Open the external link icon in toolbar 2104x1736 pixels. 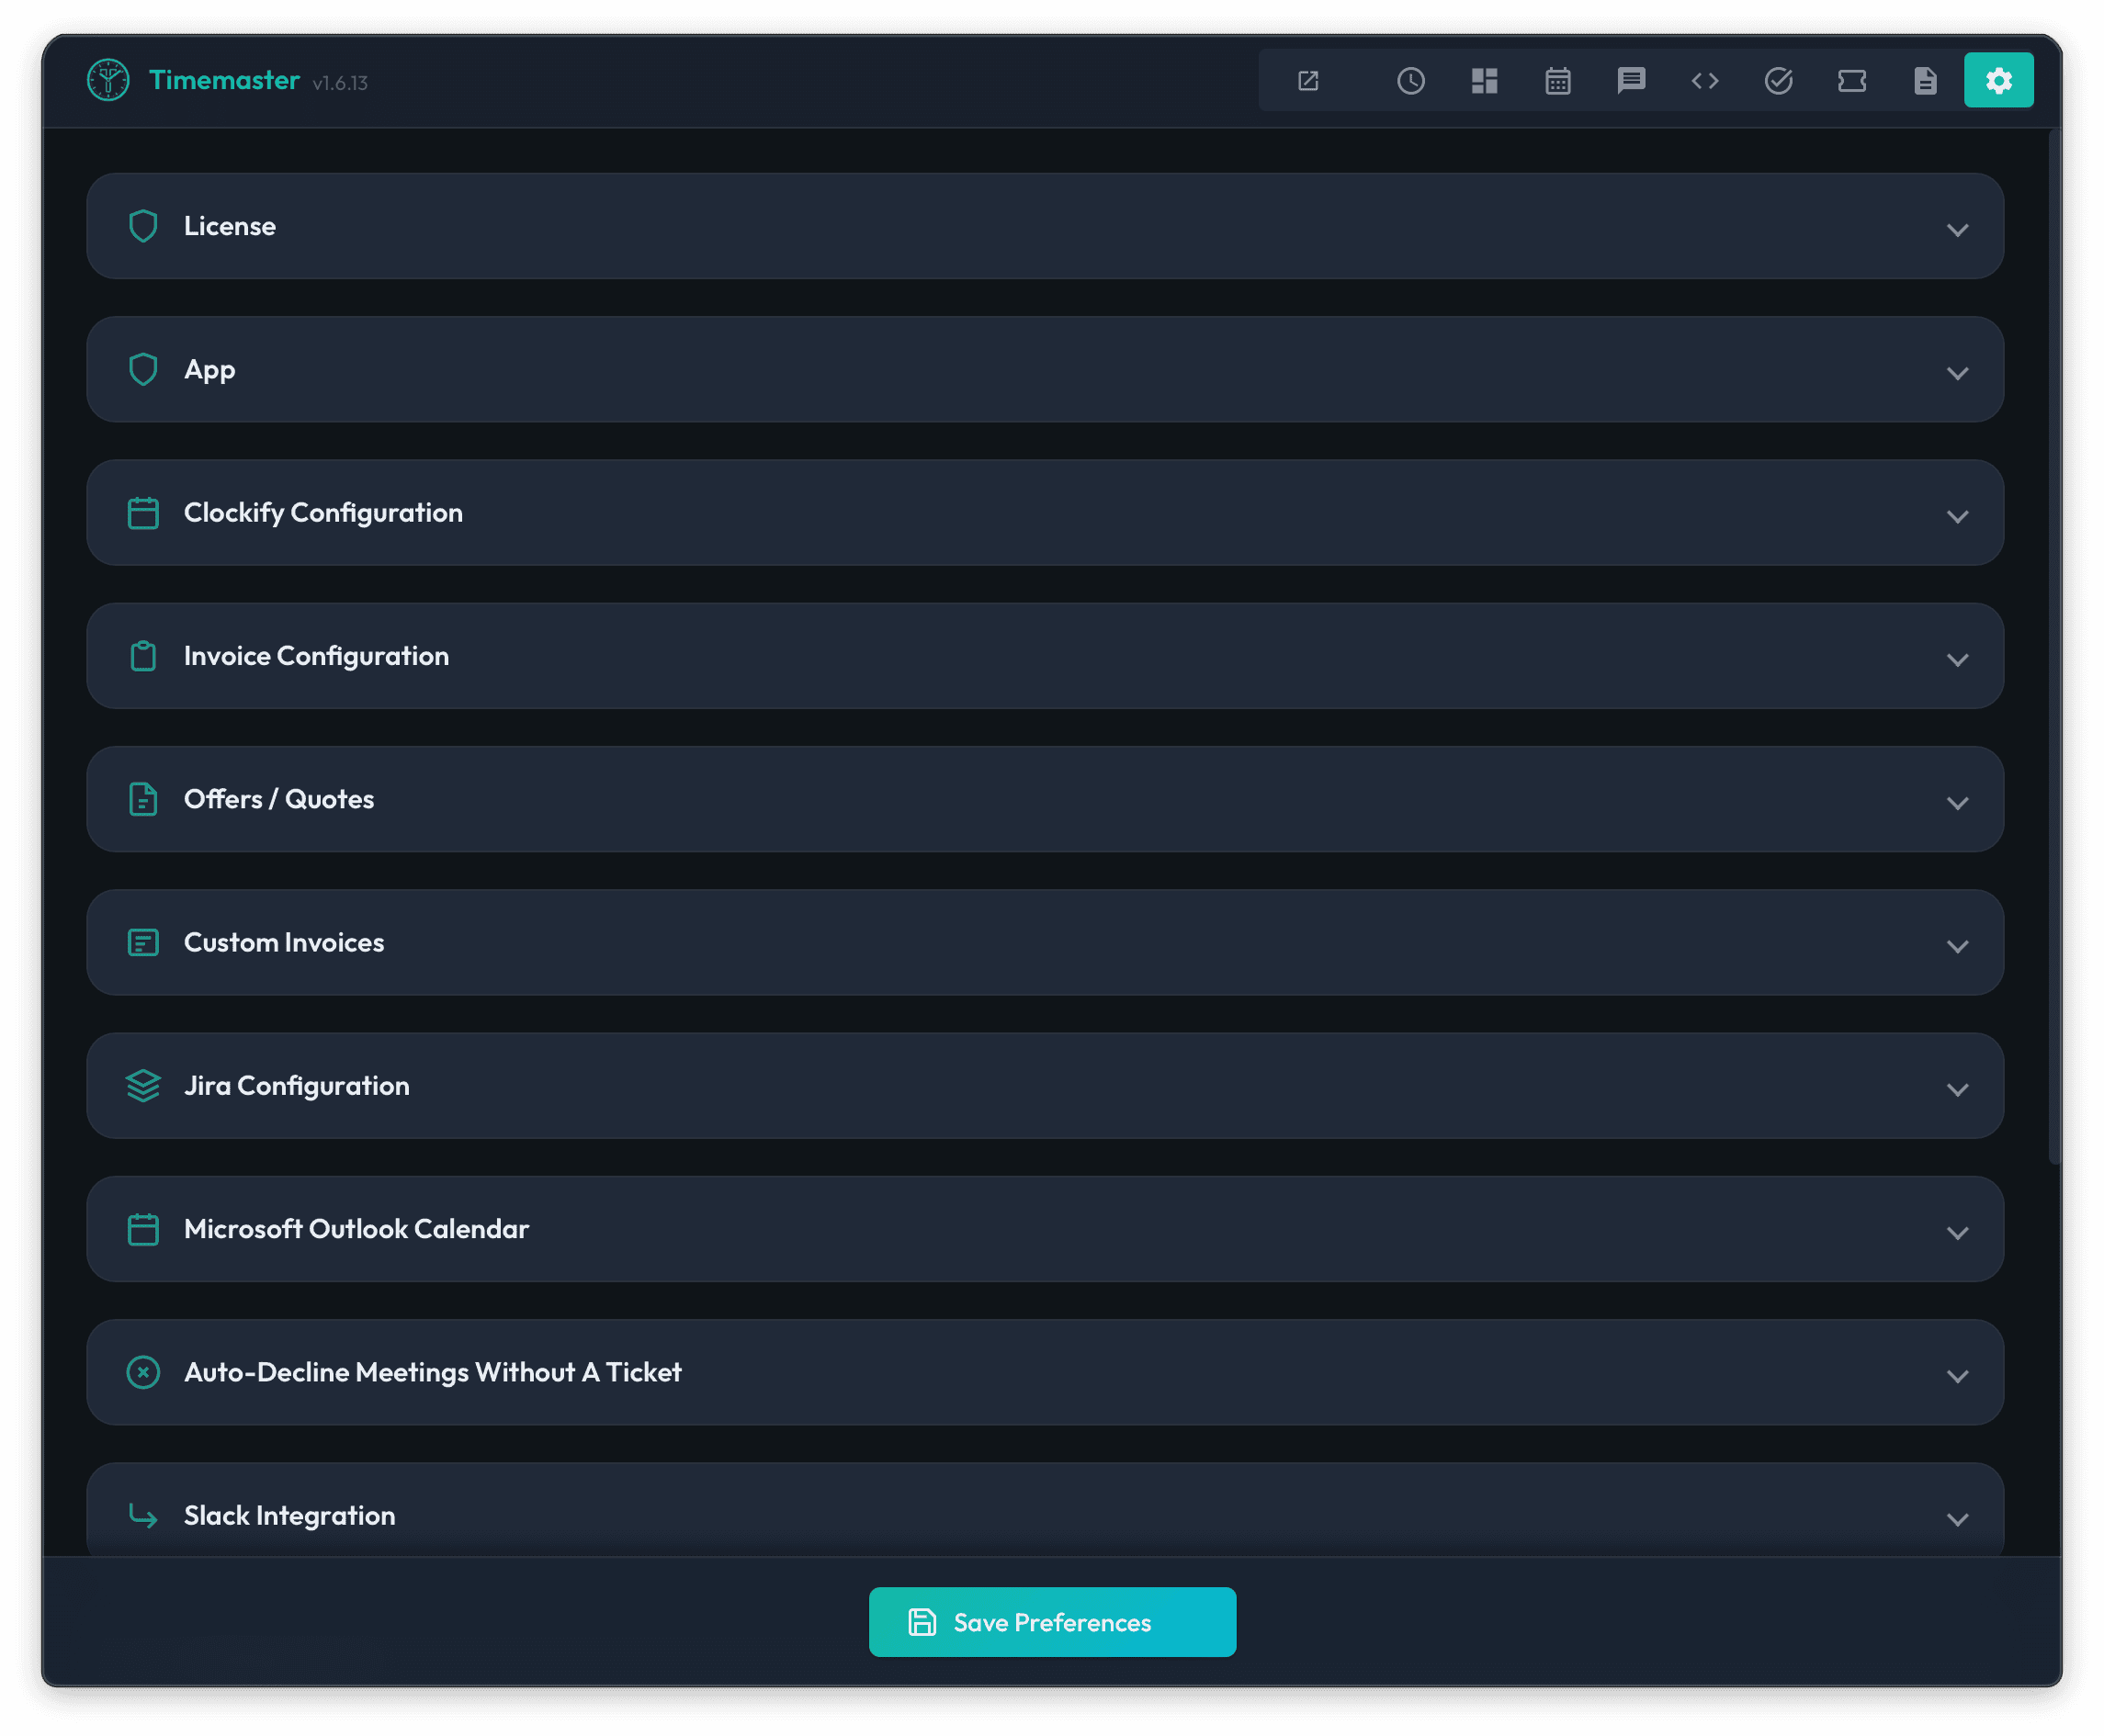1308,81
